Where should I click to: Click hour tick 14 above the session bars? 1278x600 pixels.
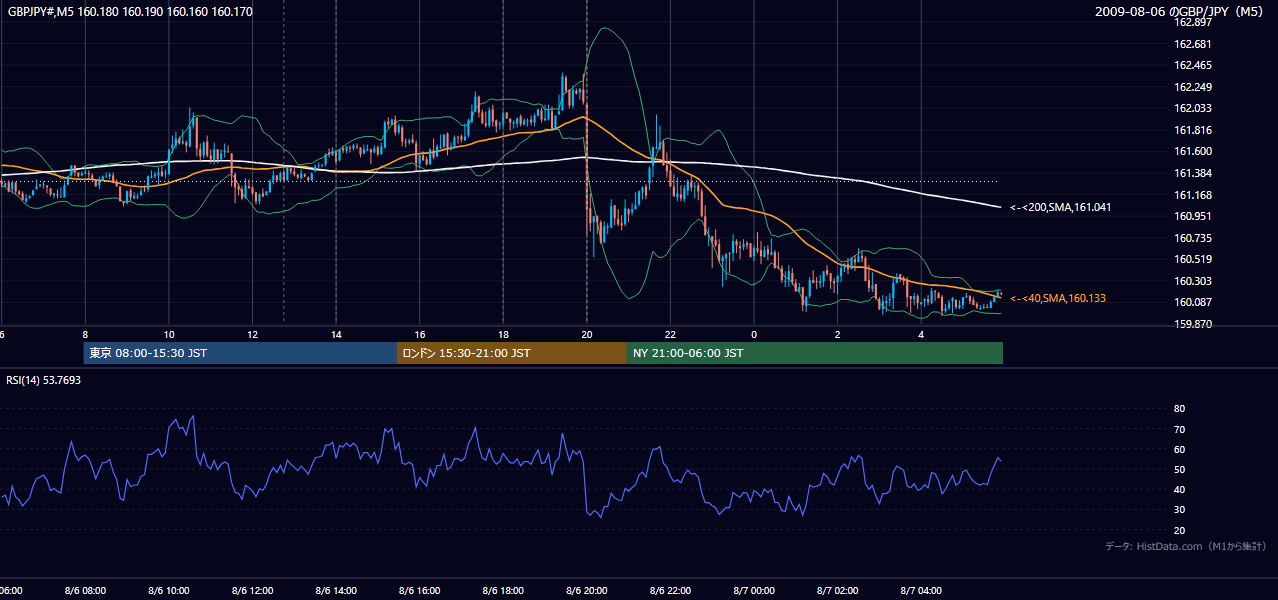pyautogui.click(x=336, y=335)
